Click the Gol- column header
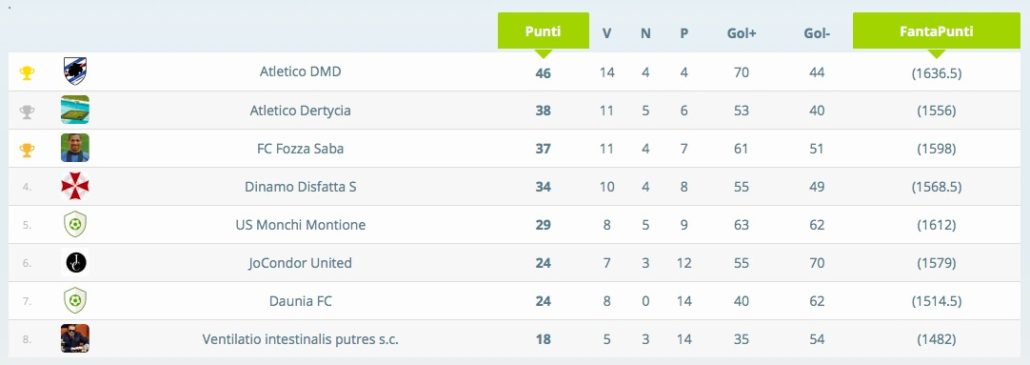This screenshot has height=365, width=1030. (817, 33)
